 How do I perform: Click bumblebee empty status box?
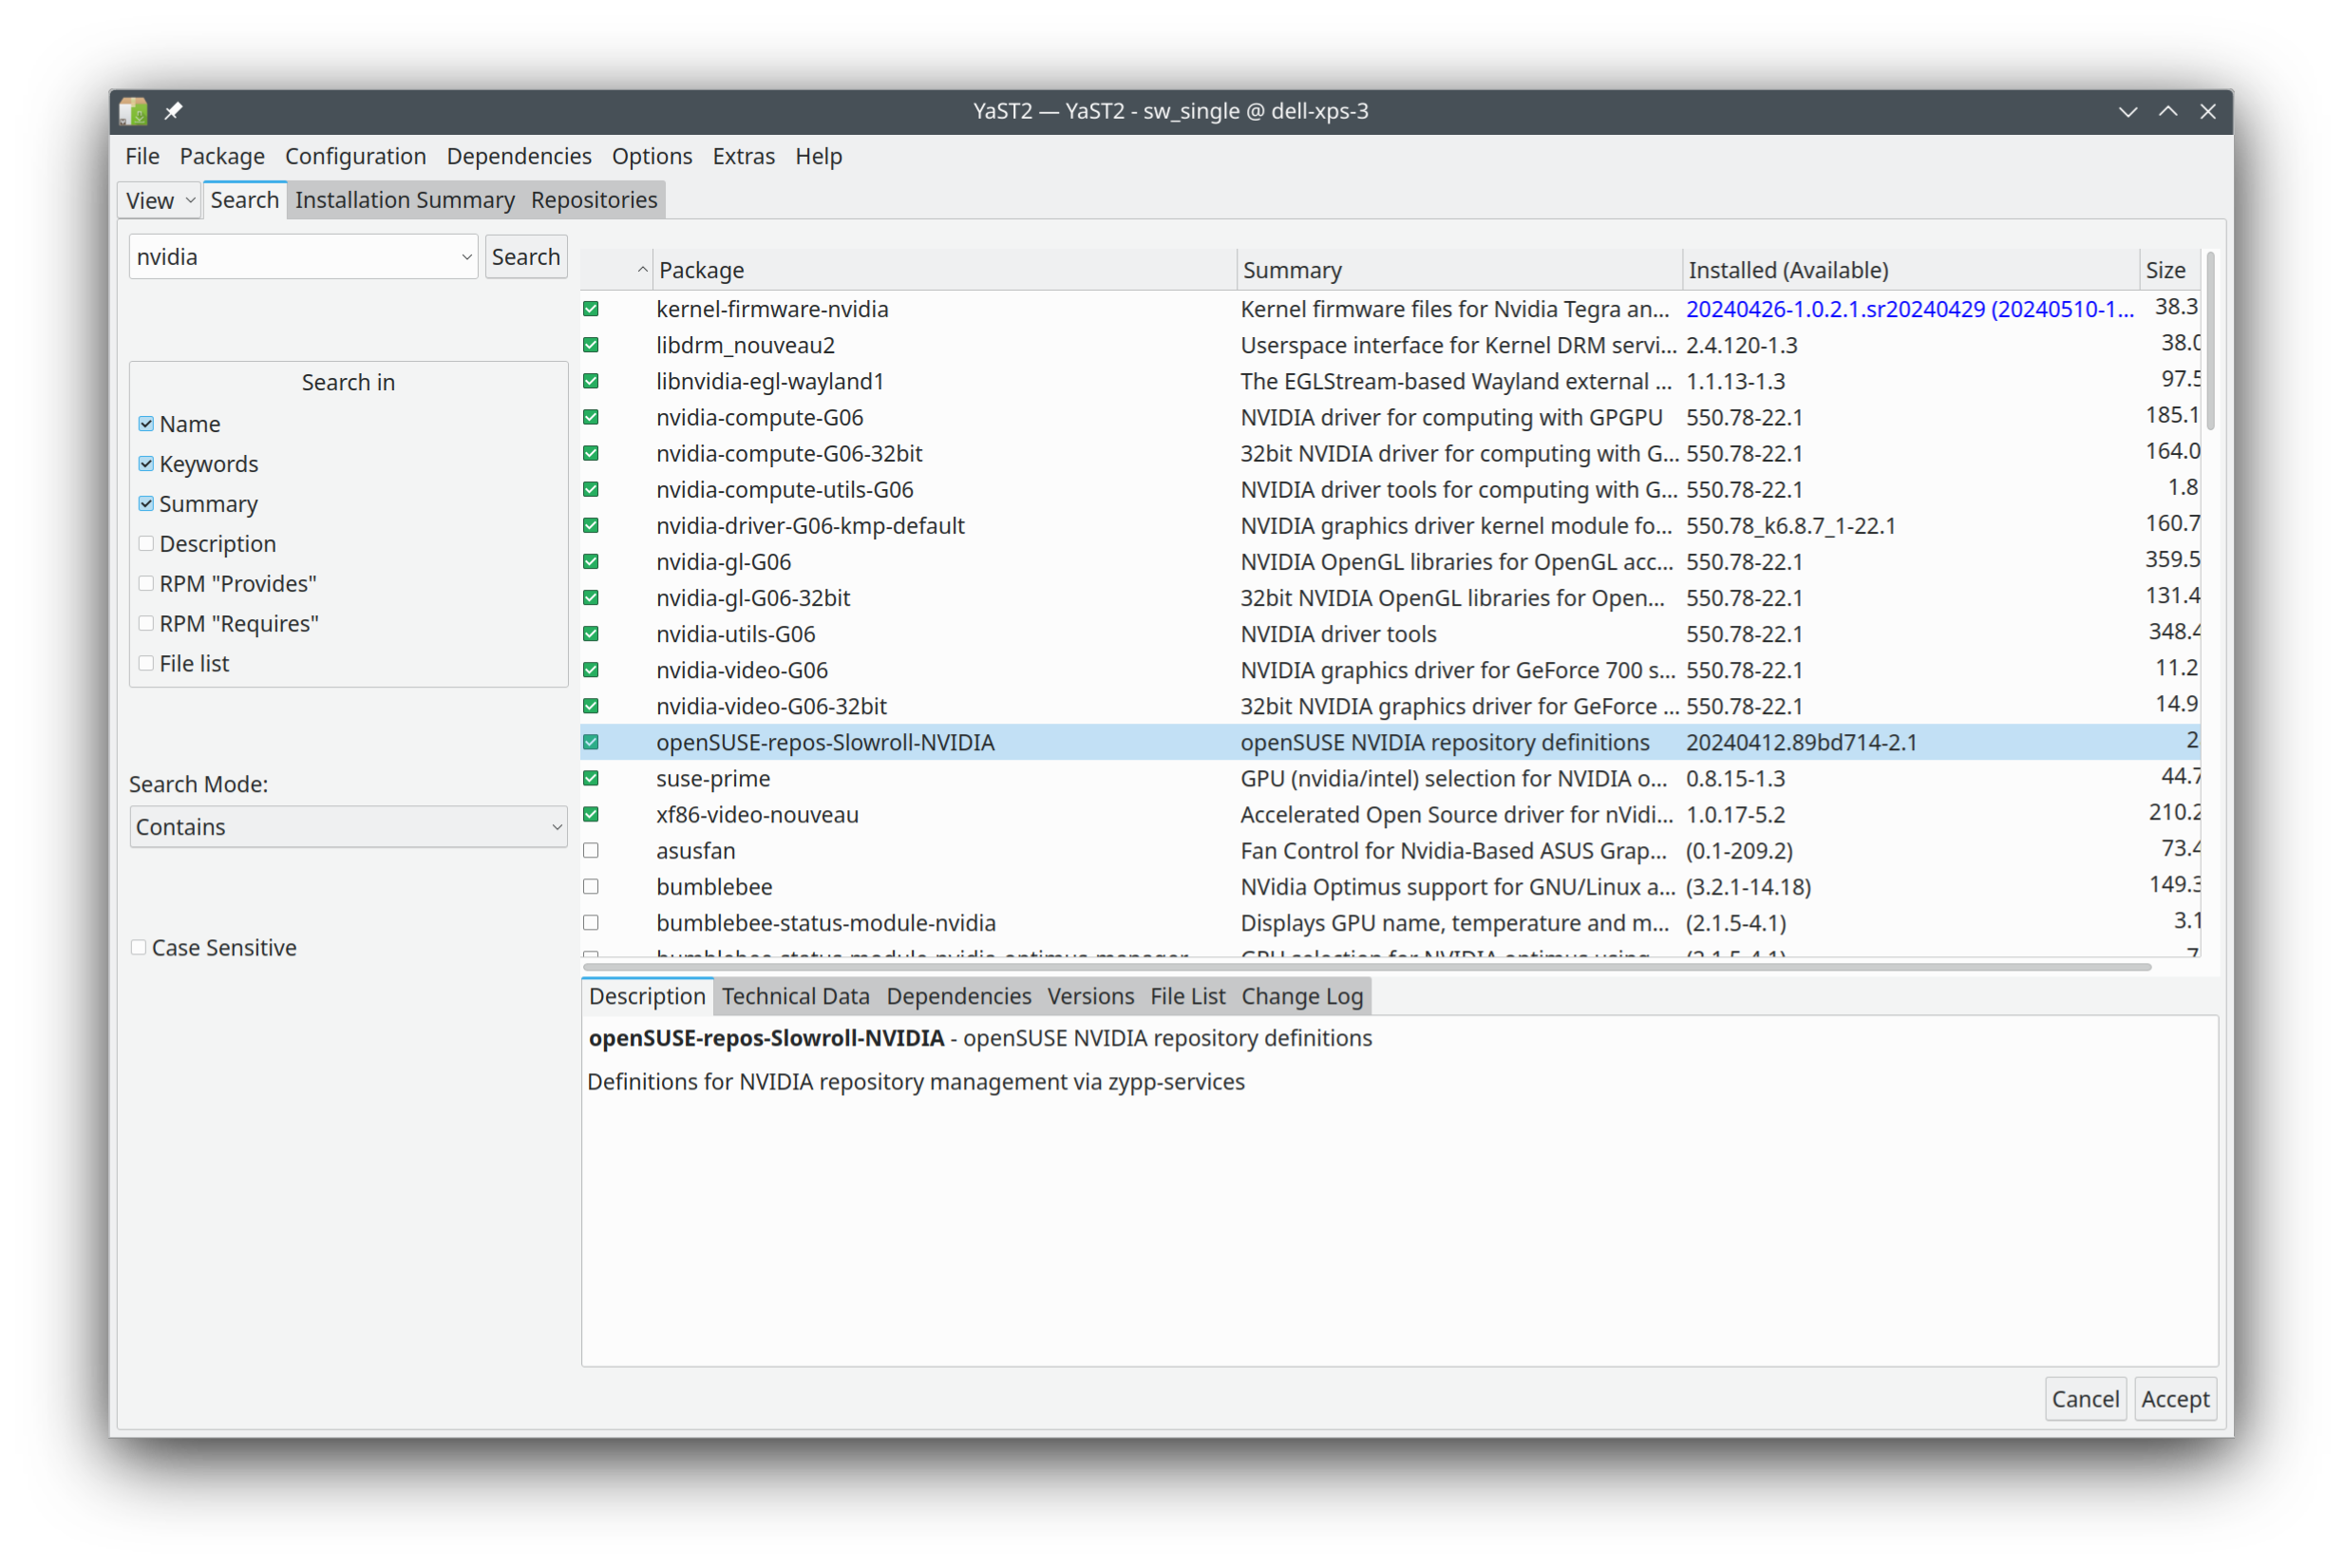click(x=591, y=886)
